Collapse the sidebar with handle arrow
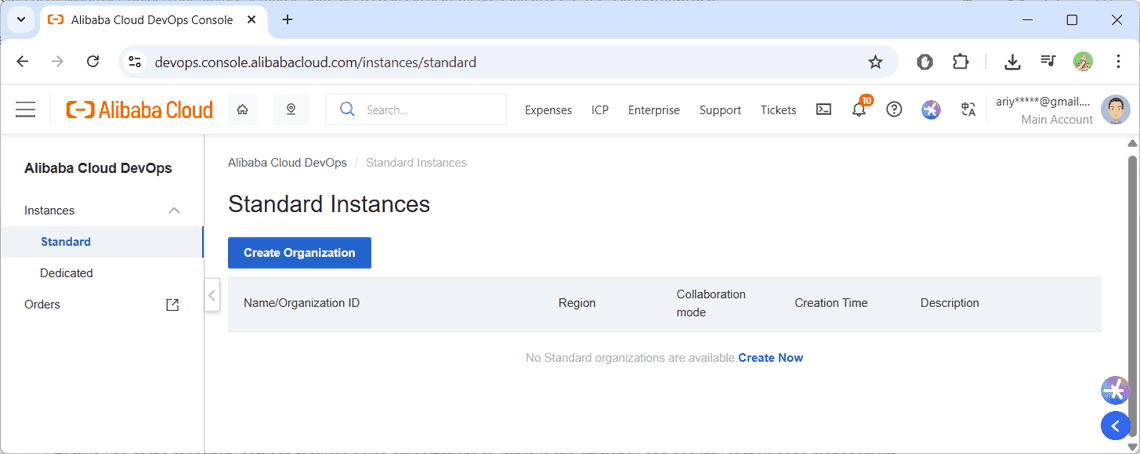Image resolution: width=1140 pixels, height=454 pixels. 212,295
